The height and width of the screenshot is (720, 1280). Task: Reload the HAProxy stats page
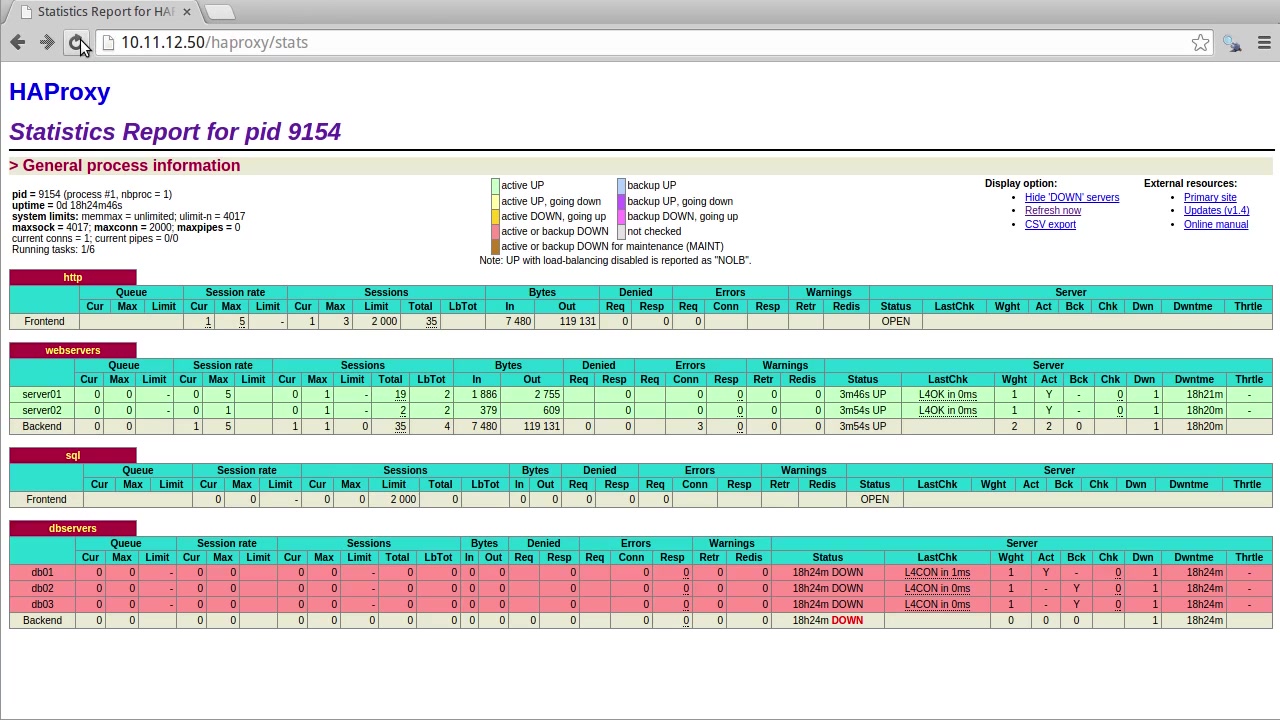click(75, 42)
